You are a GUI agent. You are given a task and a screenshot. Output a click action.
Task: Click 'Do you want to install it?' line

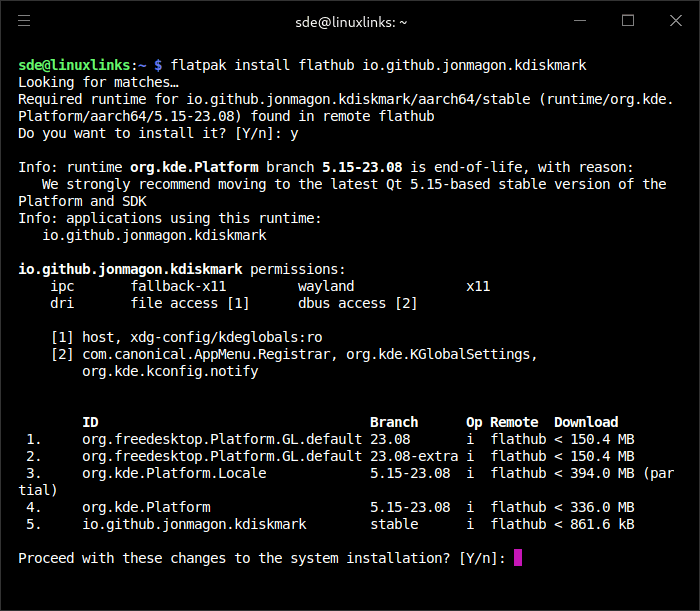tap(158, 133)
